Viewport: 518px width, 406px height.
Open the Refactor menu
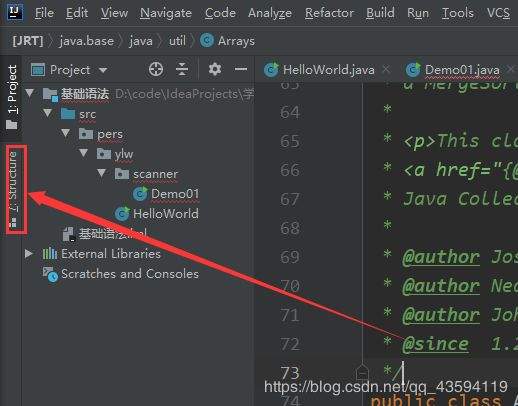click(329, 13)
